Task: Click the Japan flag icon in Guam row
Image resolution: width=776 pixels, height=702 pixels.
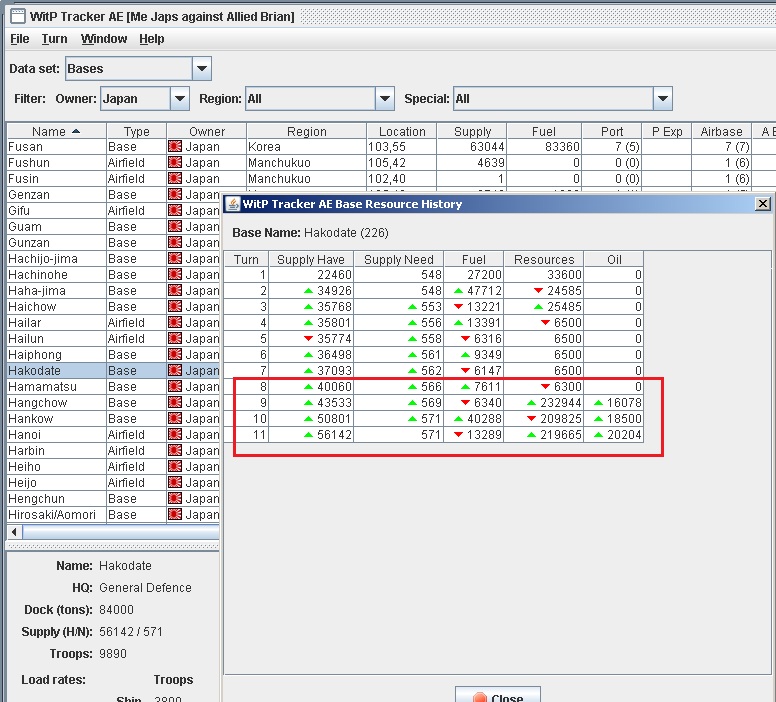Action: 175,226
